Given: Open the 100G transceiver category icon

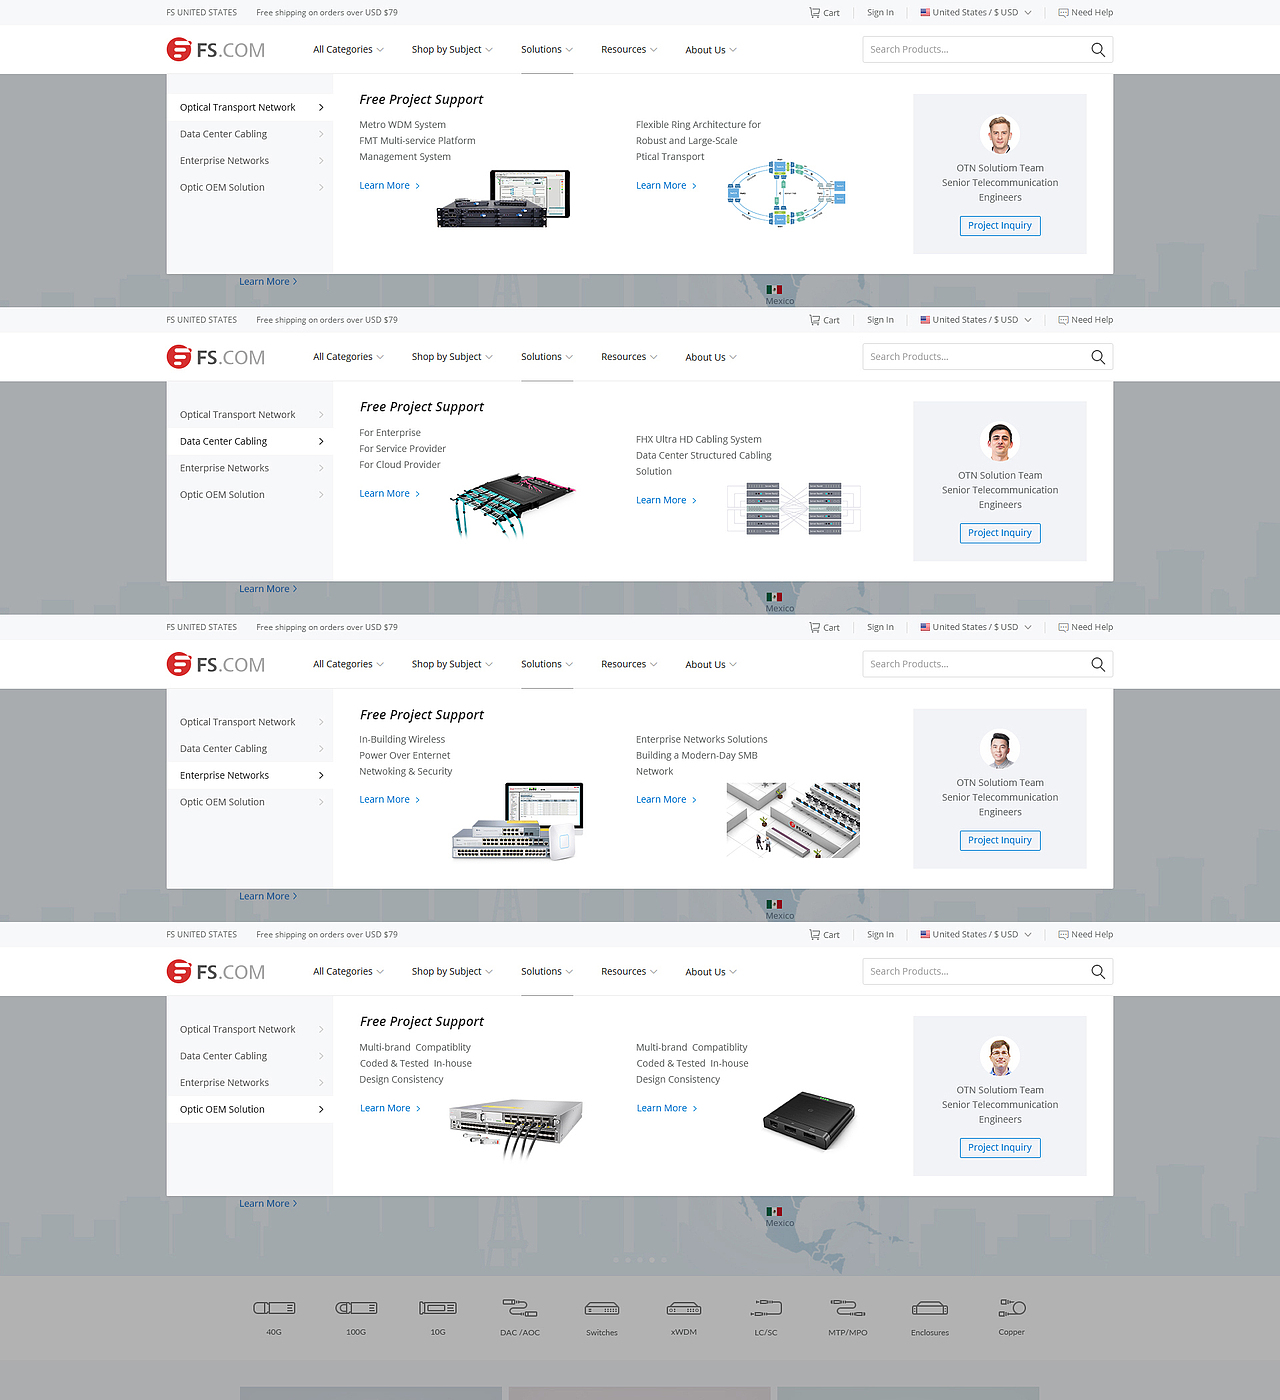Looking at the screenshot, I should click(x=356, y=1308).
